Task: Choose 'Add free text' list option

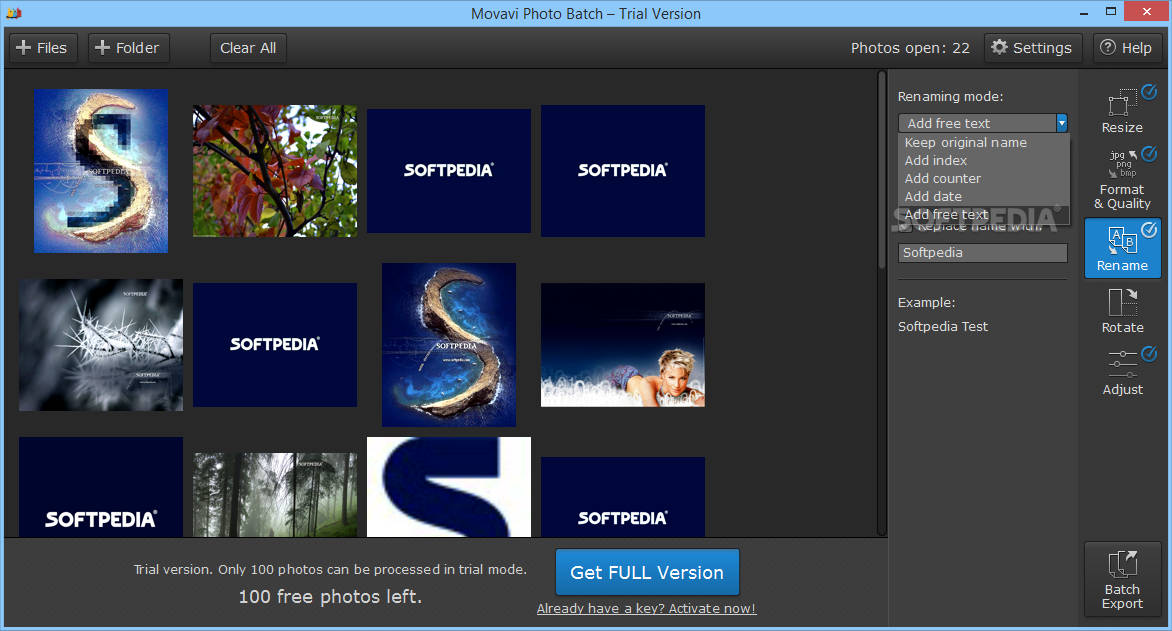Action: pyautogui.click(x=984, y=214)
